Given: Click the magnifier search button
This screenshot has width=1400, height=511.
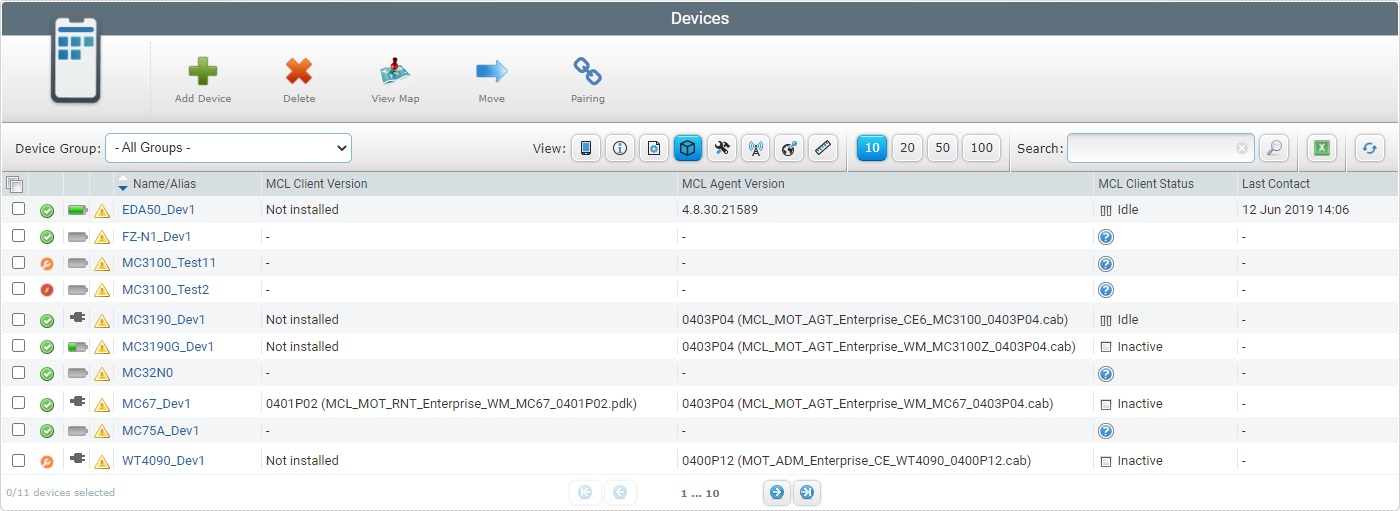Looking at the screenshot, I should pyautogui.click(x=1274, y=148).
